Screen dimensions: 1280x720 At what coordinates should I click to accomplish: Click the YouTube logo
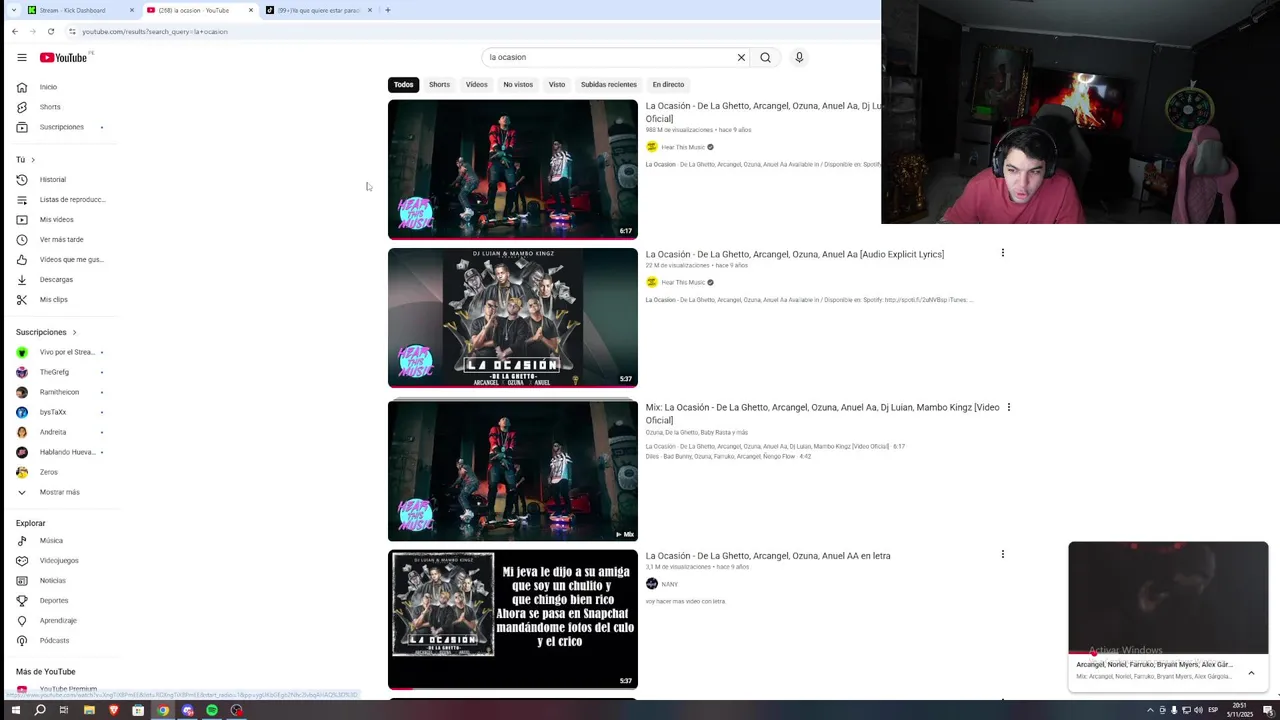64,57
